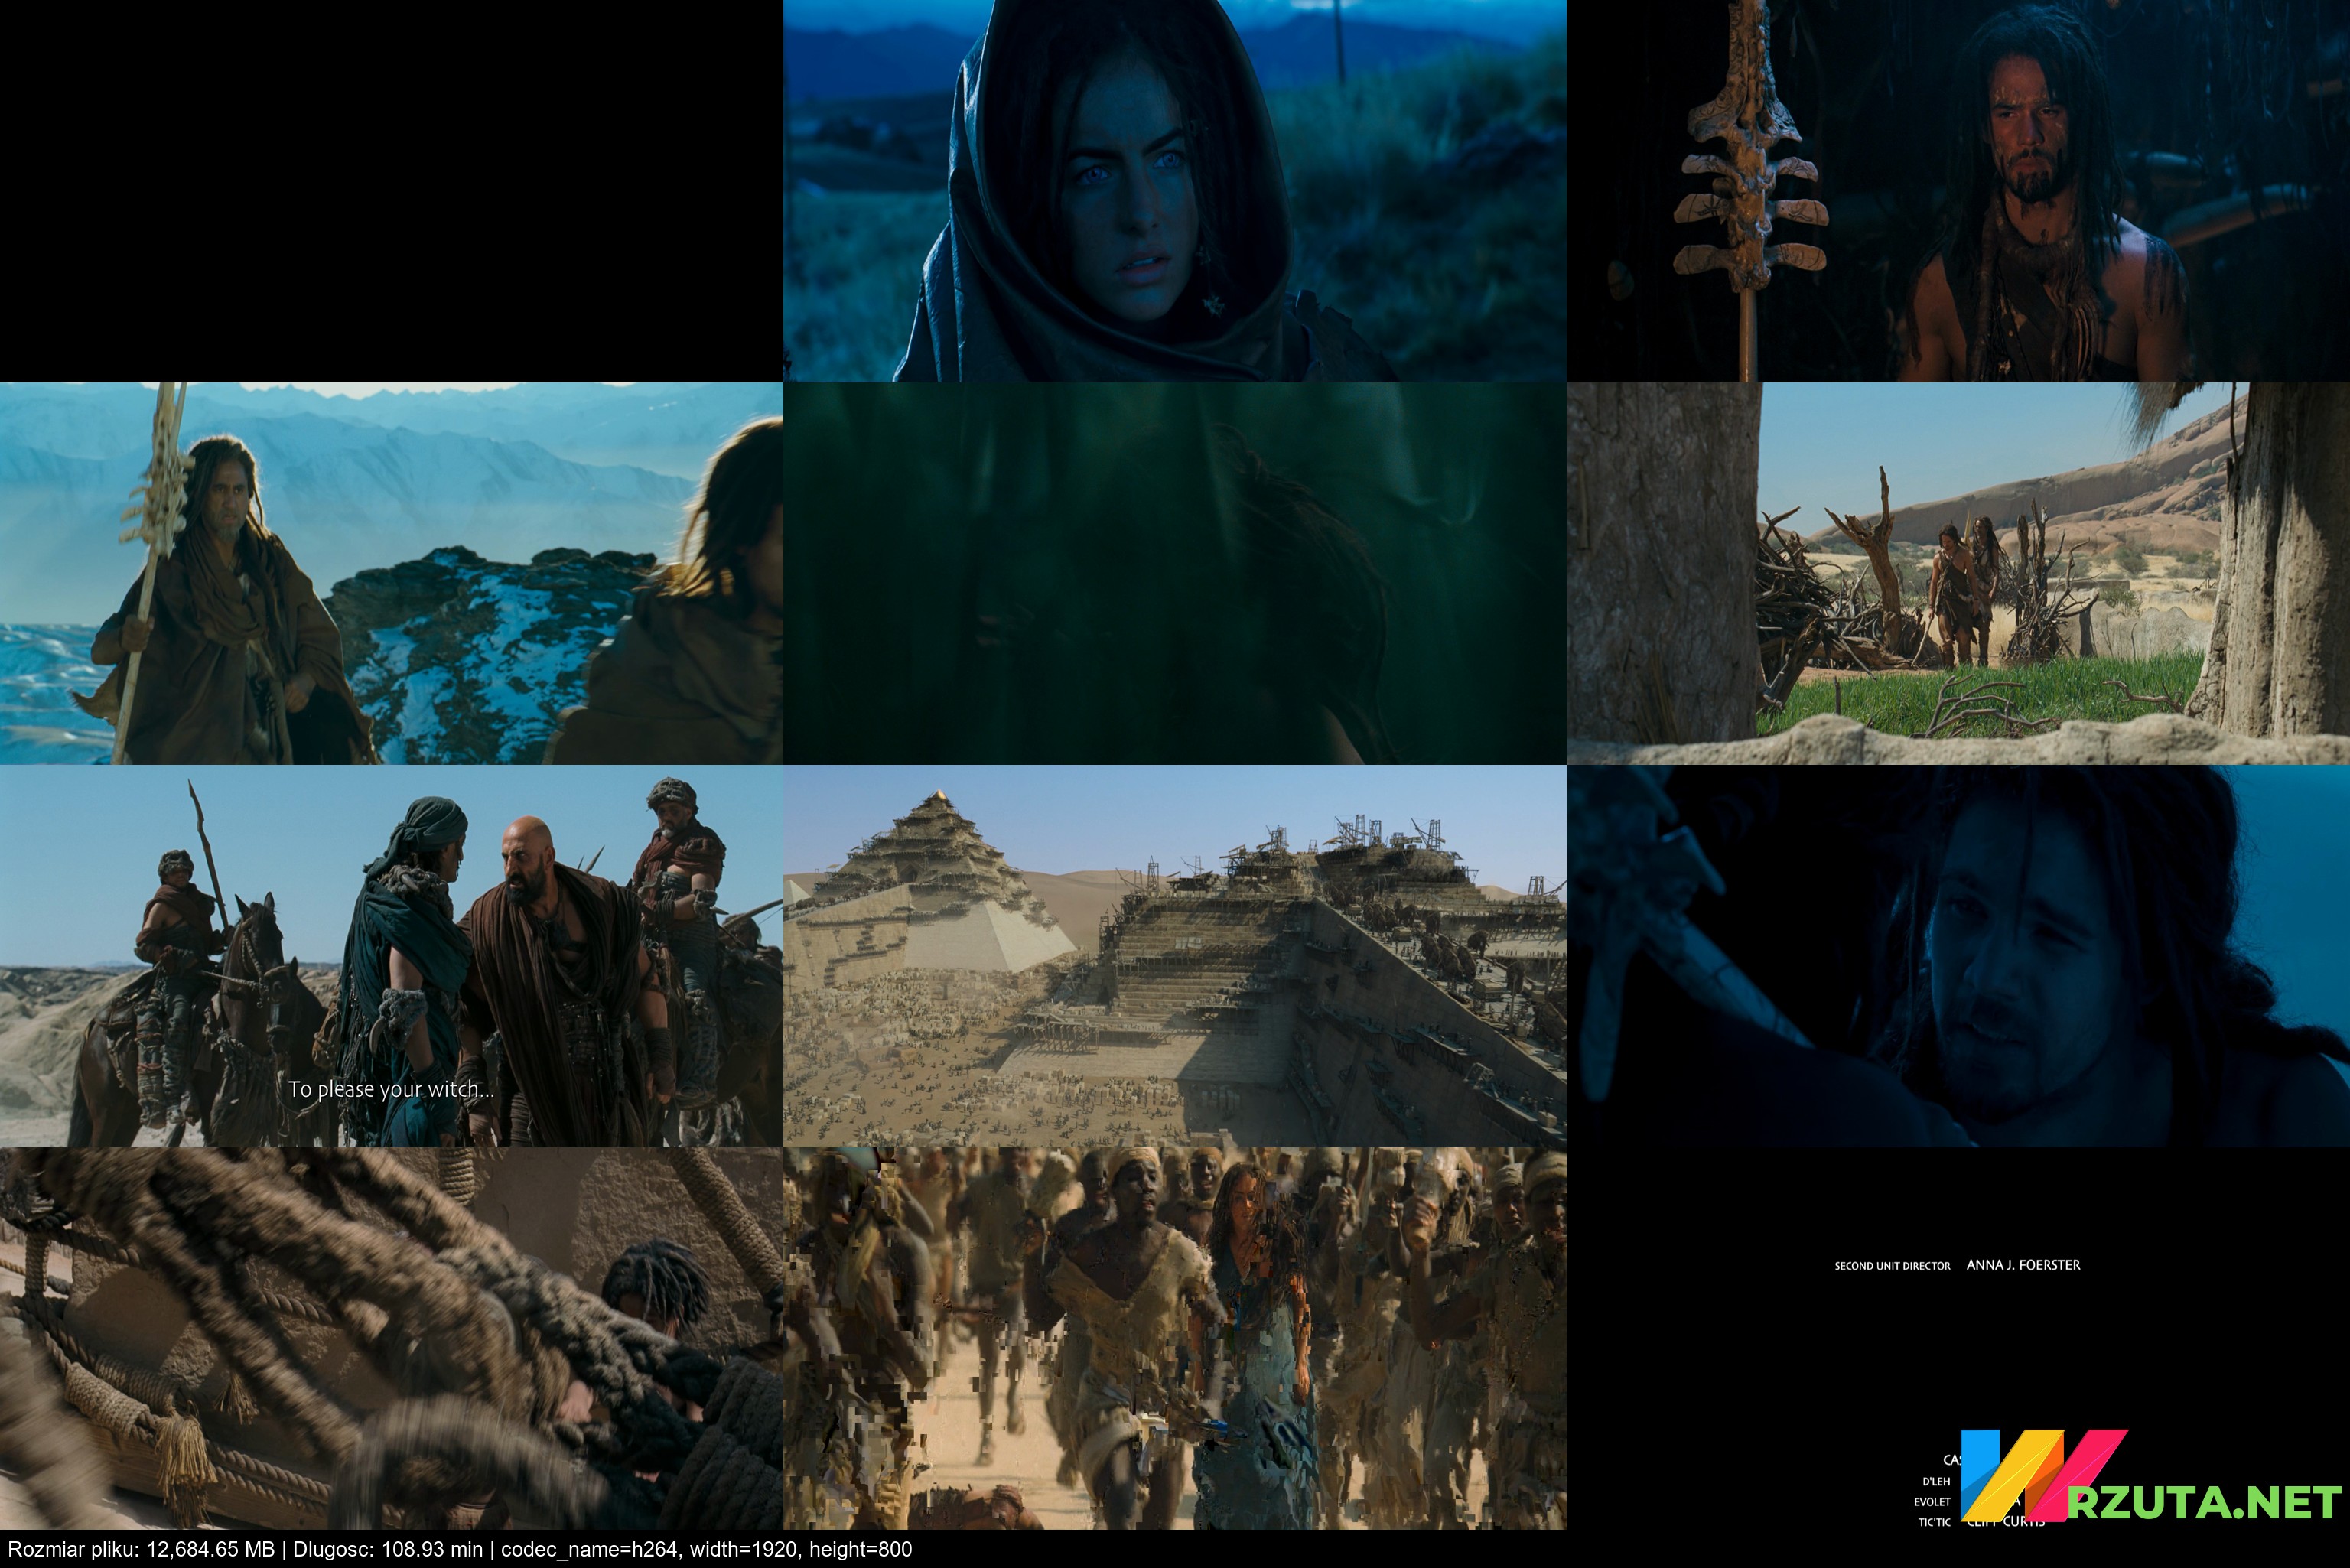Screen dimensions: 2350x1568
Task: Open the hooded woman thumbnail
Action: pos(1174,191)
